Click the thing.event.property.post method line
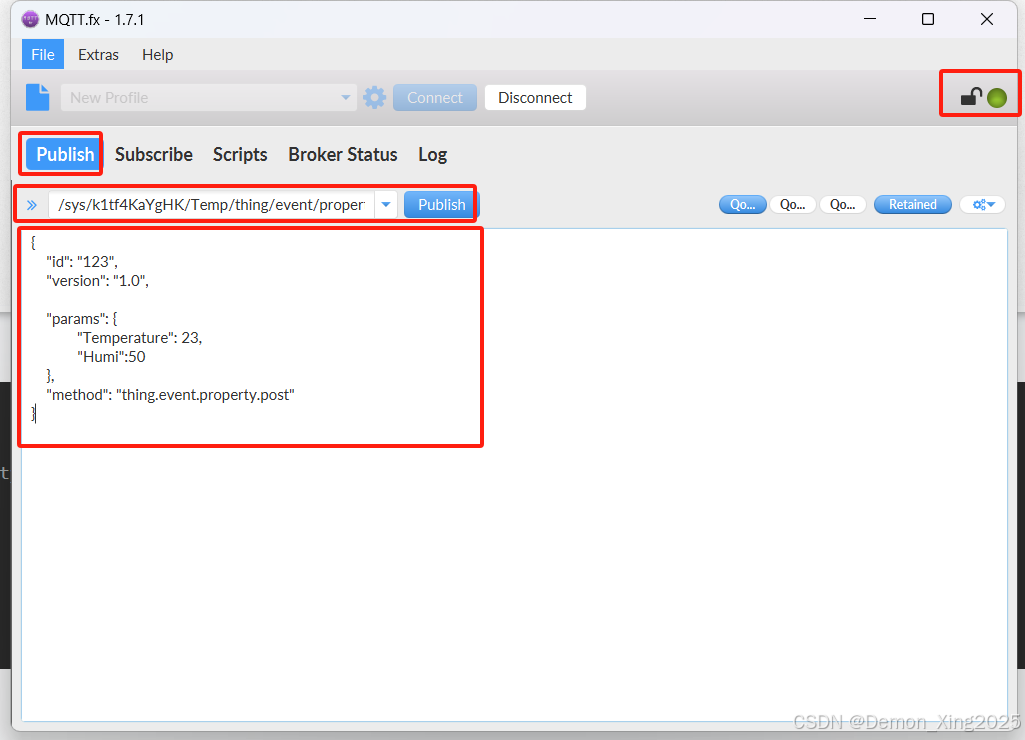The image size is (1025, 740). (171, 395)
